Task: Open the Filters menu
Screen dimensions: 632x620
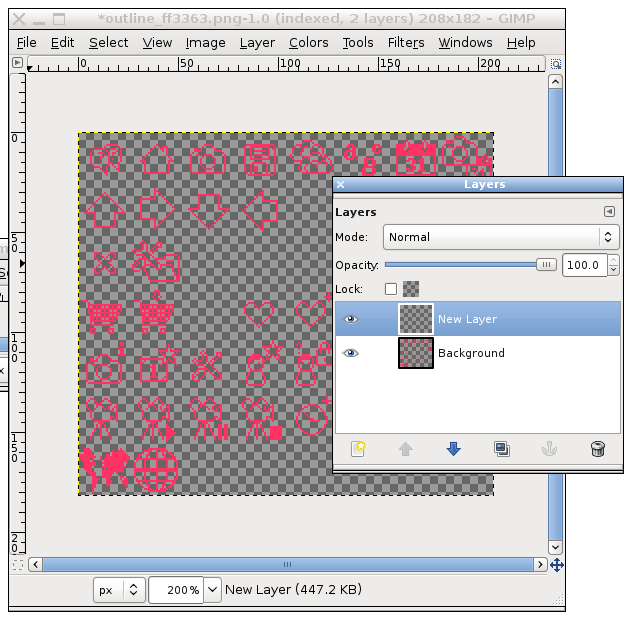Action: [x=406, y=43]
